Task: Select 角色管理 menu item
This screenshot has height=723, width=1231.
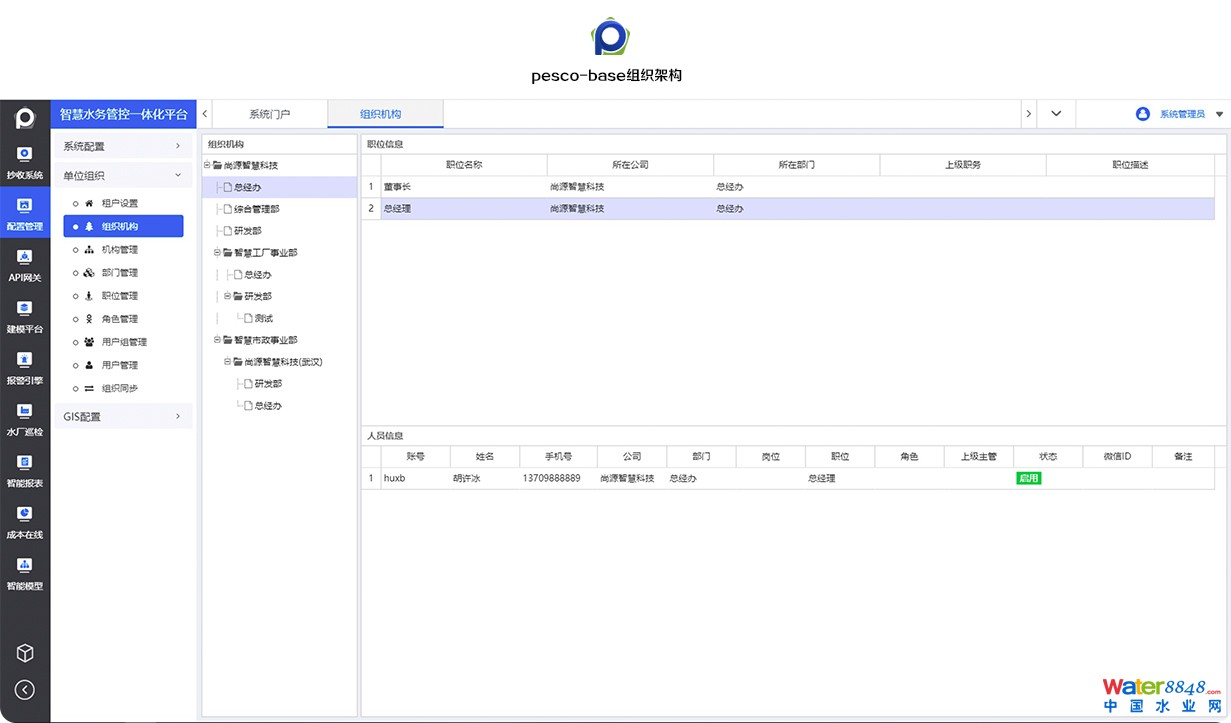Action: click(x=120, y=319)
